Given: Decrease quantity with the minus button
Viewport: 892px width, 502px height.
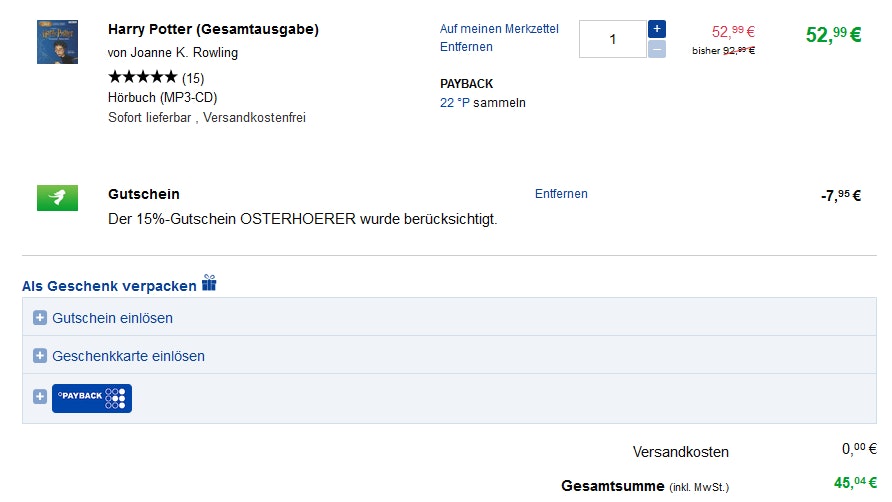Looking at the screenshot, I should [657, 49].
